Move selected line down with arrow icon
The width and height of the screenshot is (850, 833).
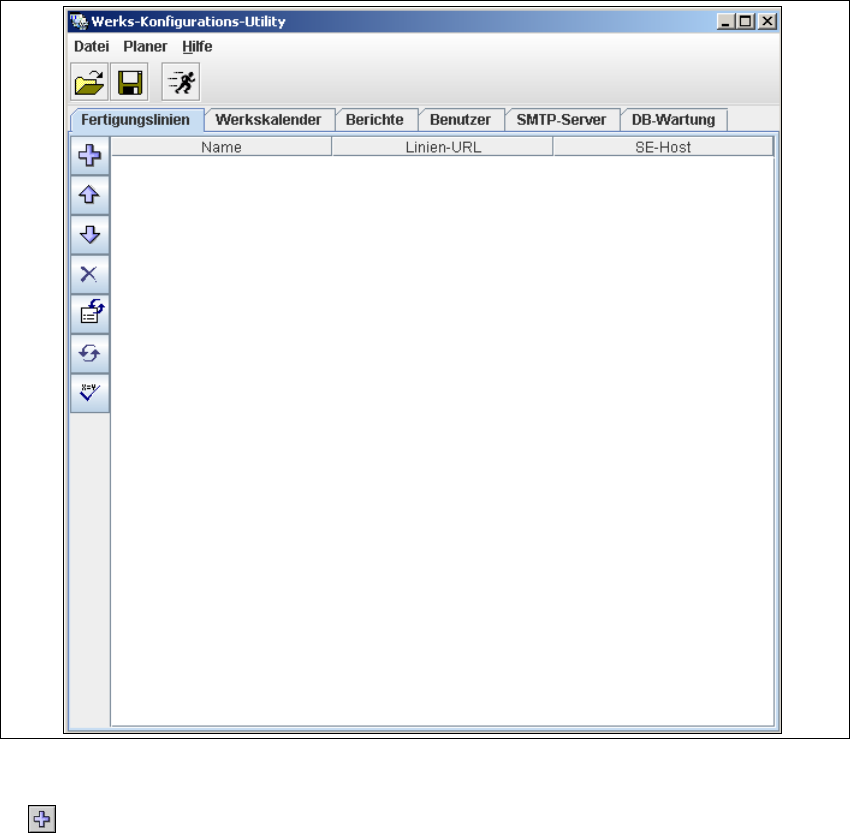[x=90, y=235]
